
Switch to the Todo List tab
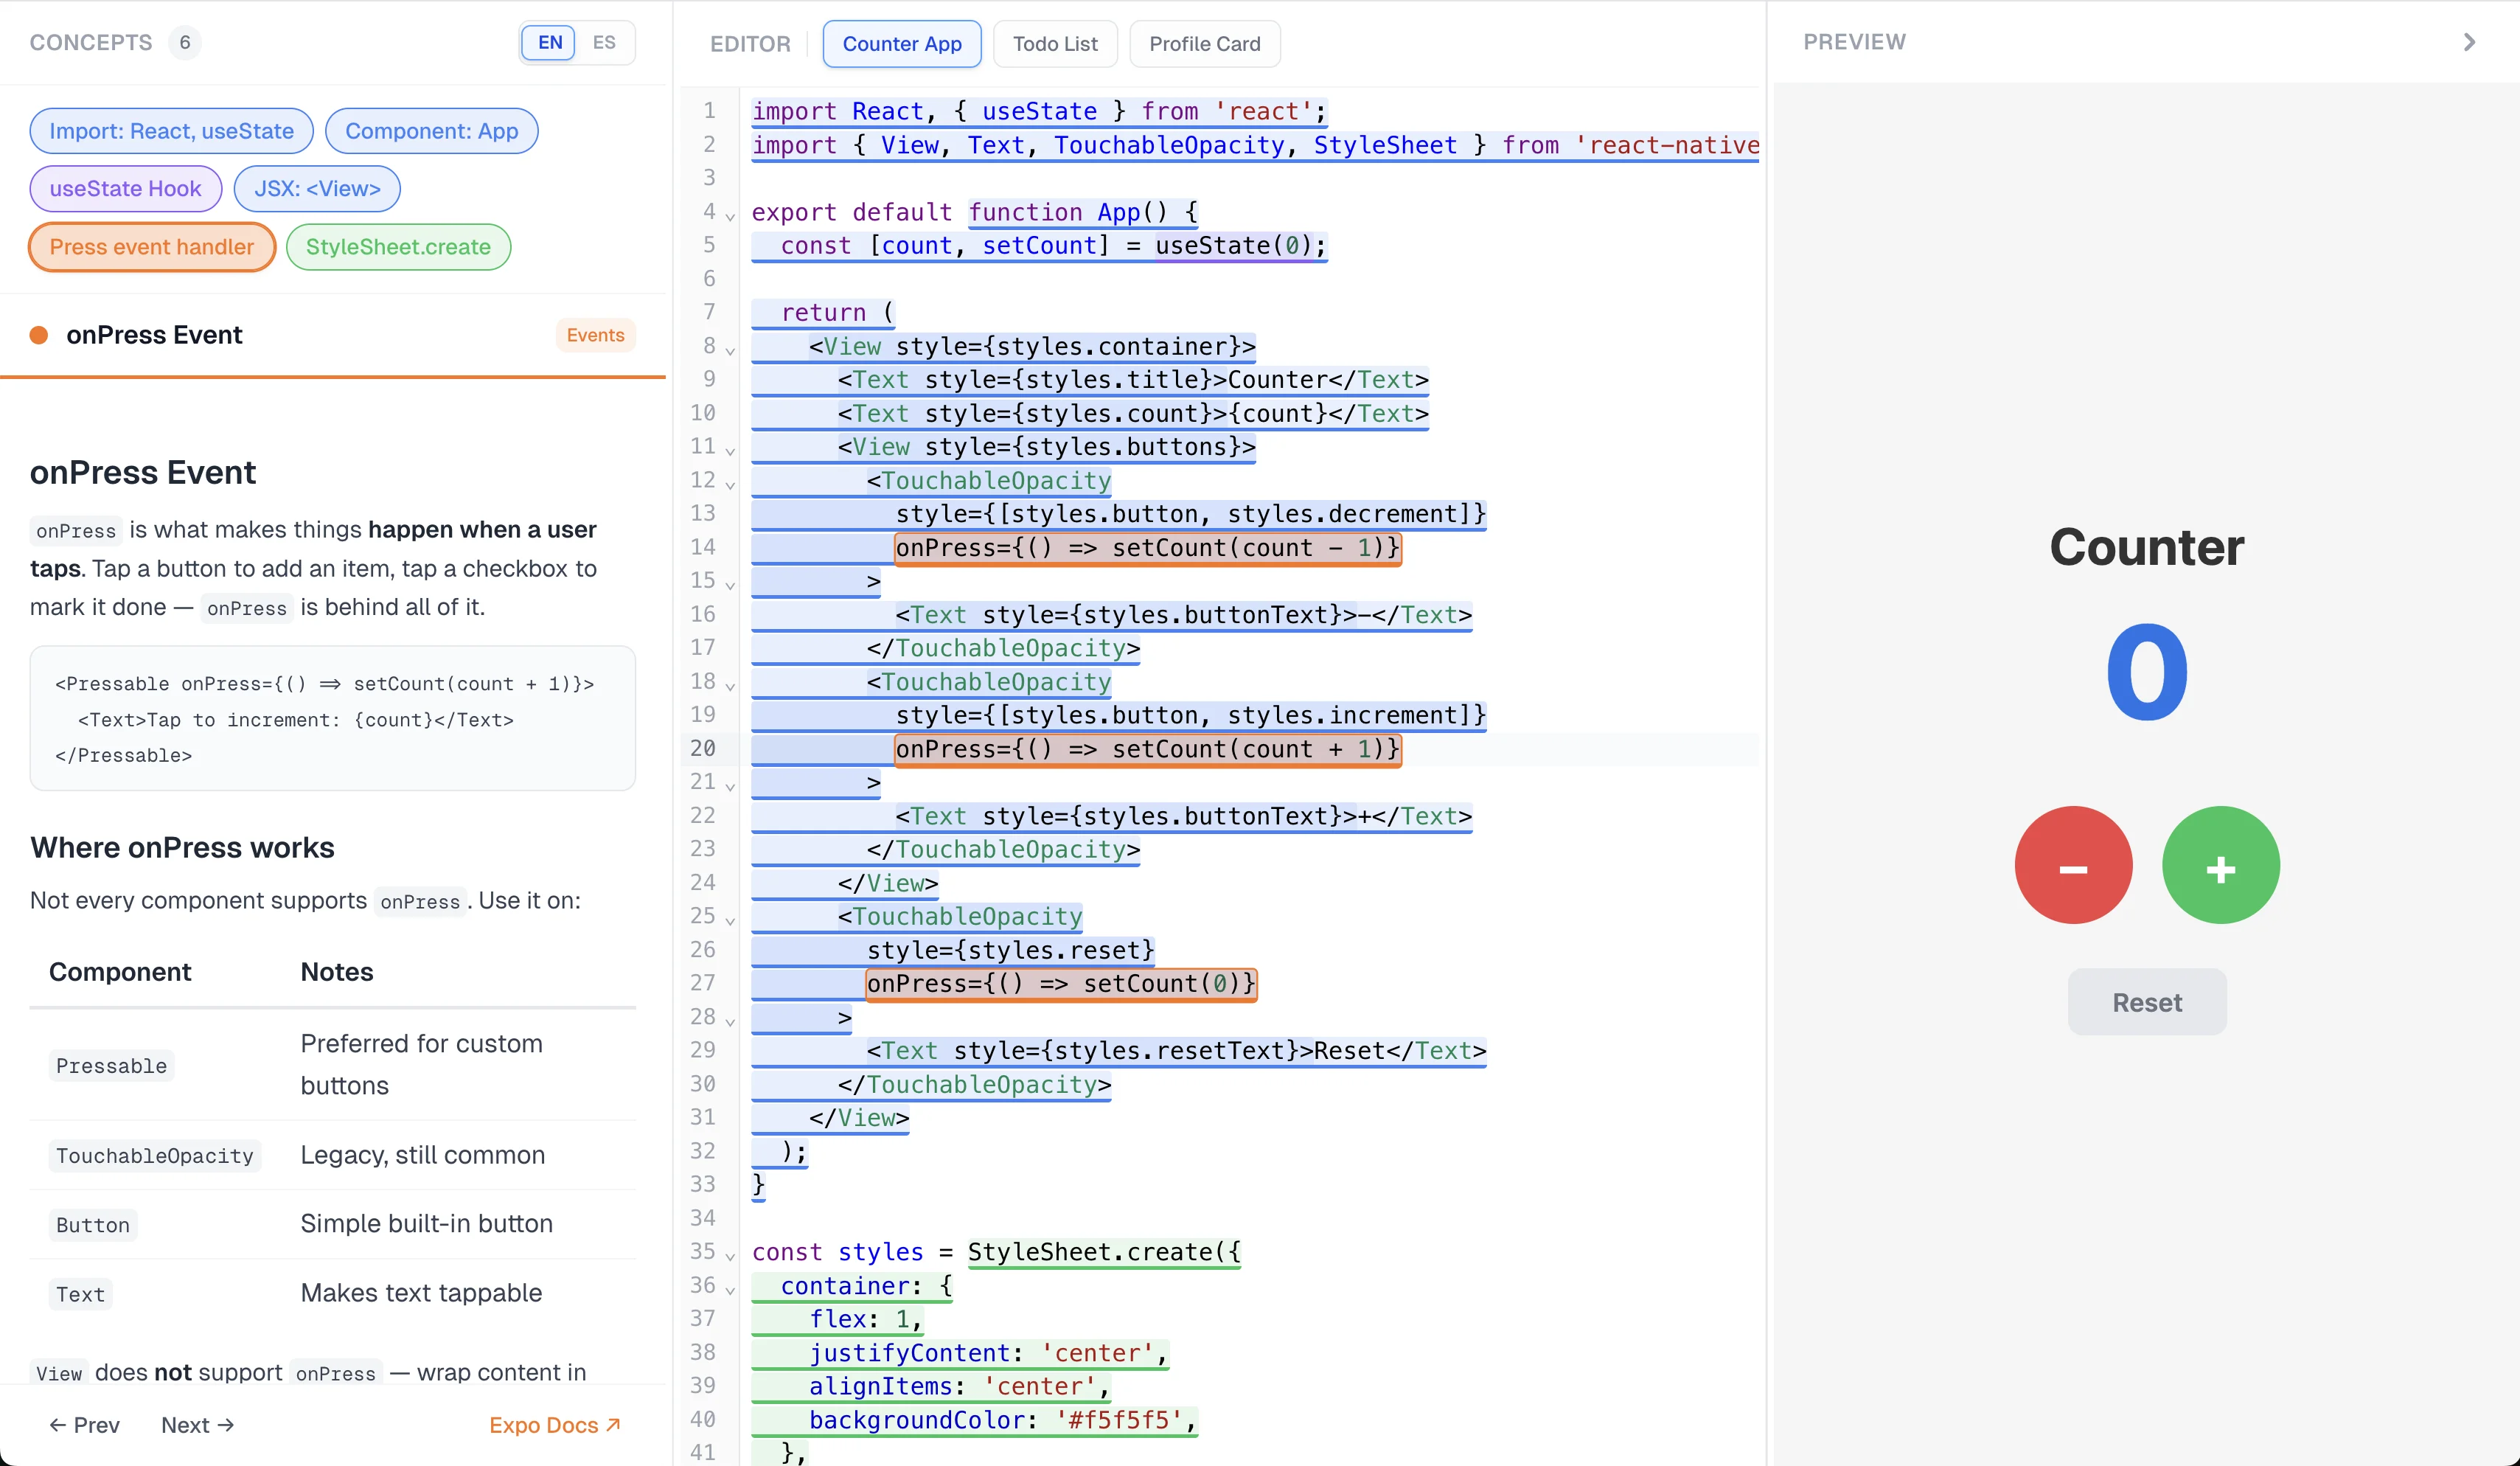[x=1054, y=43]
